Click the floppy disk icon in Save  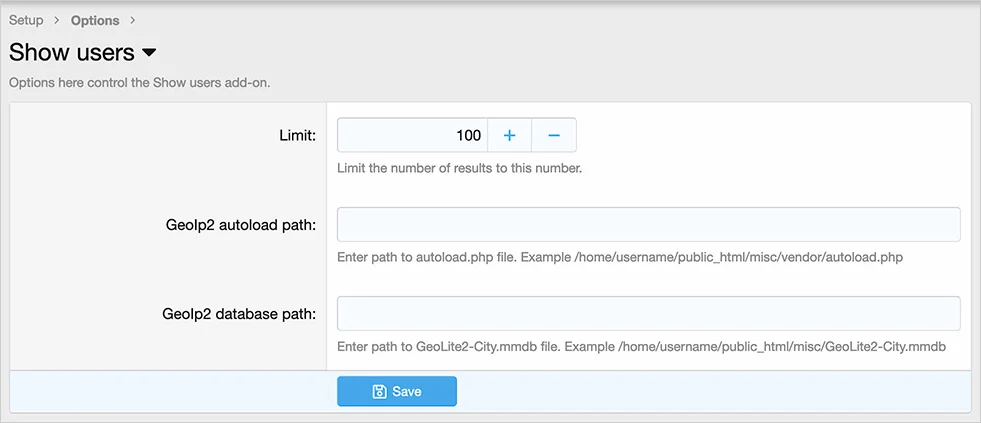[x=379, y=392]
